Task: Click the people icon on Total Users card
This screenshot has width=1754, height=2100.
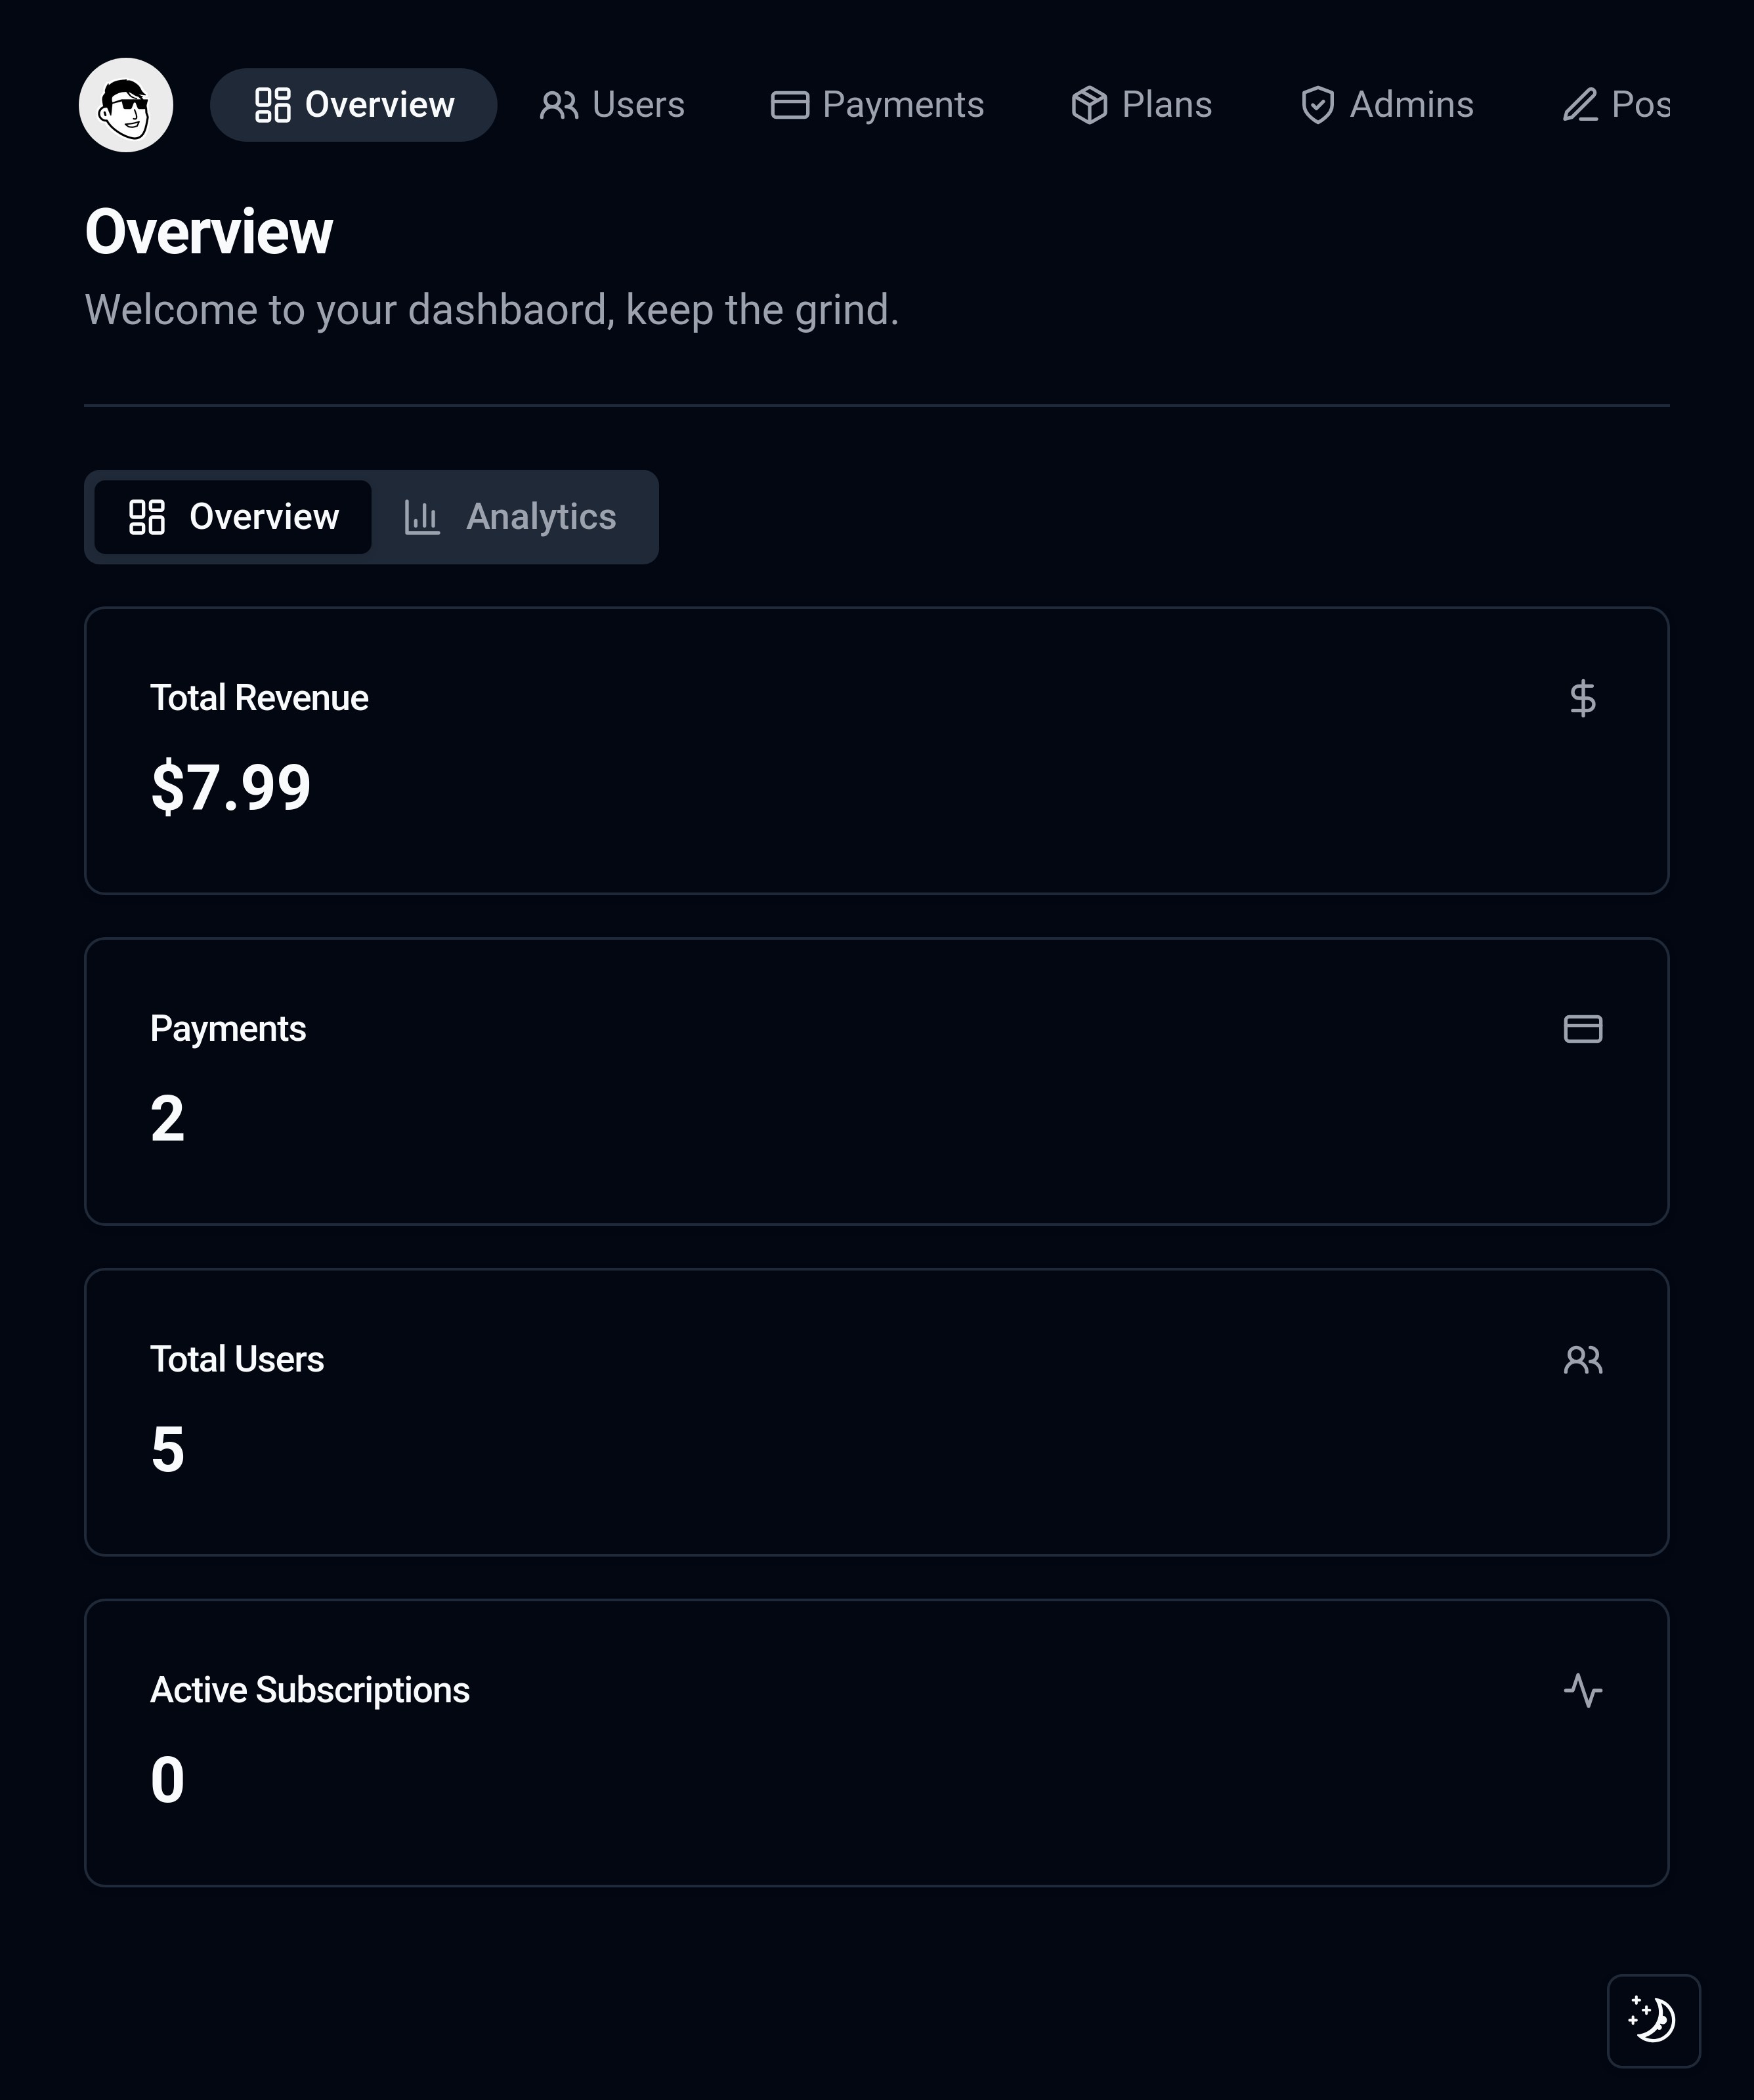Action: pos(1582,1360)
